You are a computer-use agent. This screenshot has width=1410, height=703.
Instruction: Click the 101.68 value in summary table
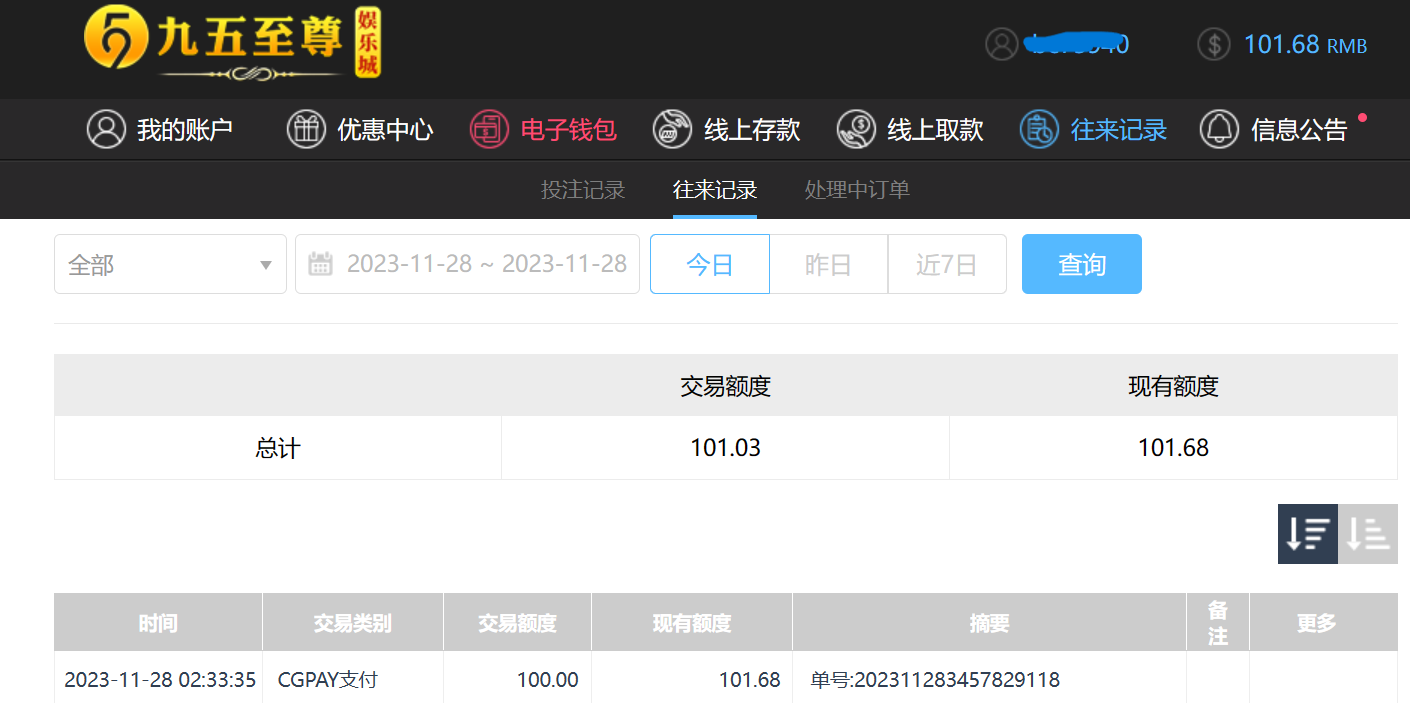click(1173, 448)
